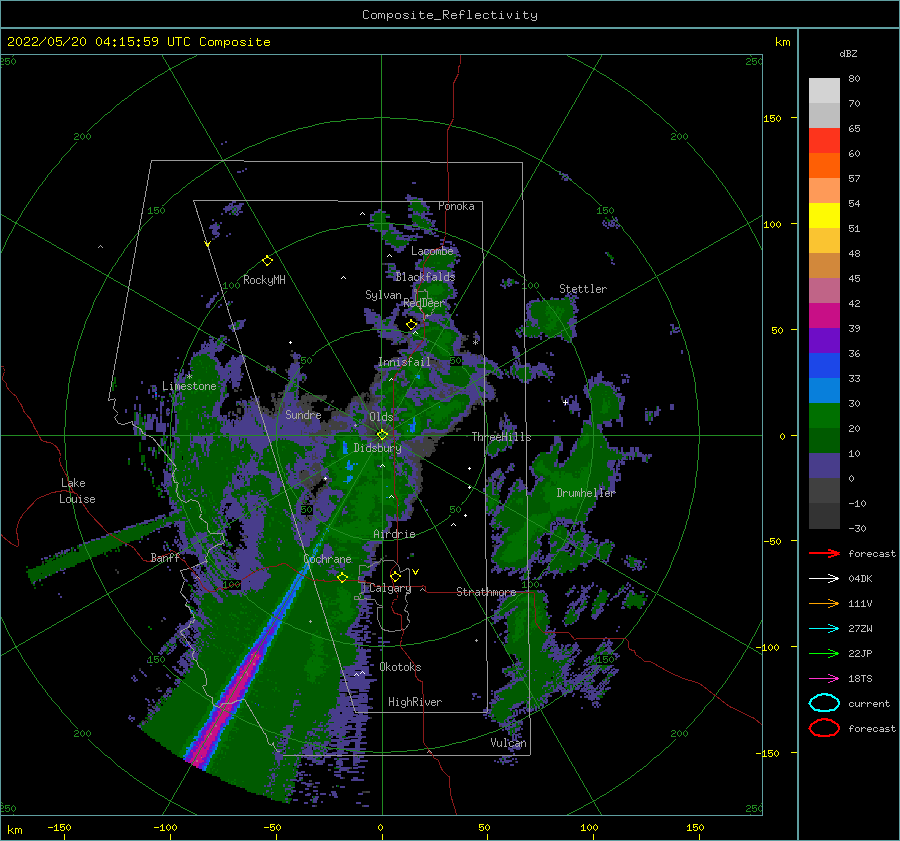
Task: Select the bright green 30-20 dBZ swatch
Action: point(824,416)
